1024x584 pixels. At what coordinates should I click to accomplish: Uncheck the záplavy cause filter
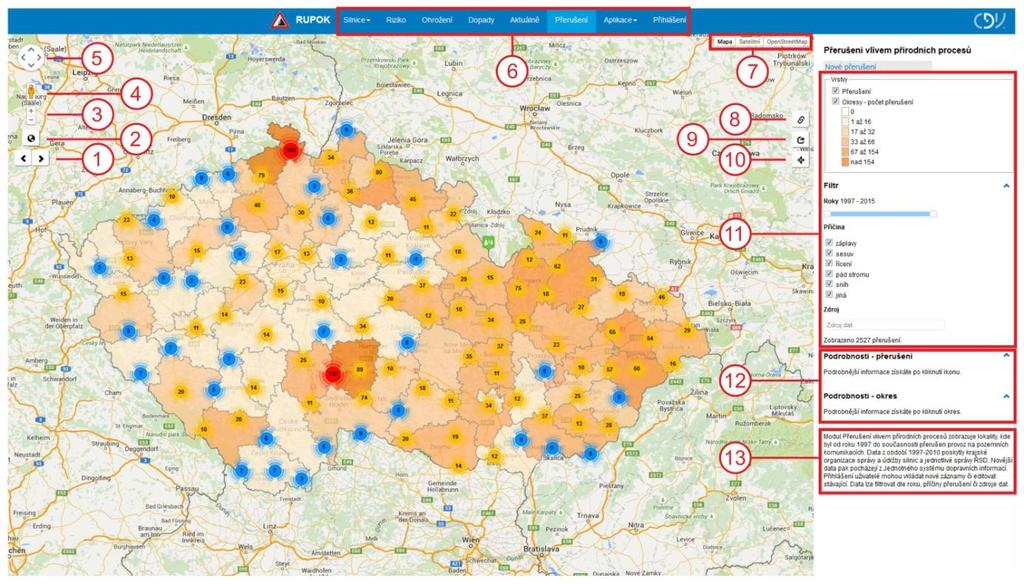[x=829, y=242]
